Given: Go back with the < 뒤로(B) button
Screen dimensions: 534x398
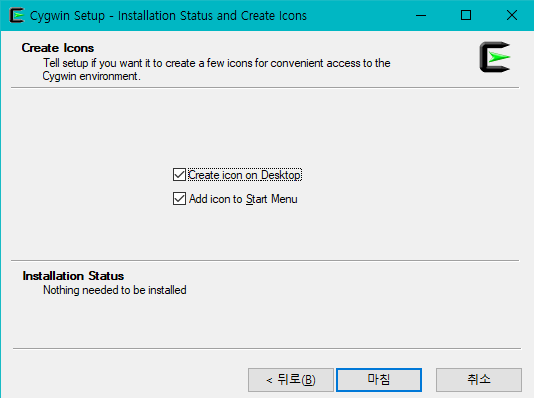Looking at the screenshot, I should [x=291, y=380].
